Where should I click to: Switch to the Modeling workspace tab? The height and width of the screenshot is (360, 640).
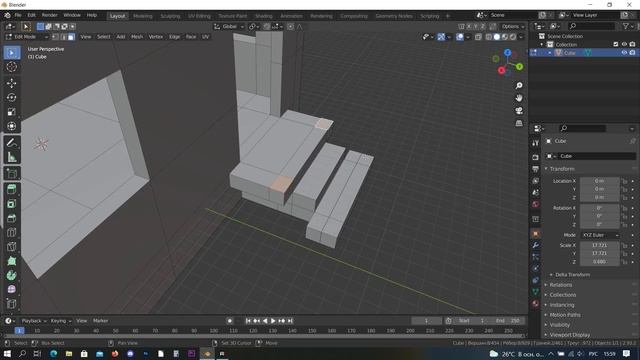(x=142, y=16)
